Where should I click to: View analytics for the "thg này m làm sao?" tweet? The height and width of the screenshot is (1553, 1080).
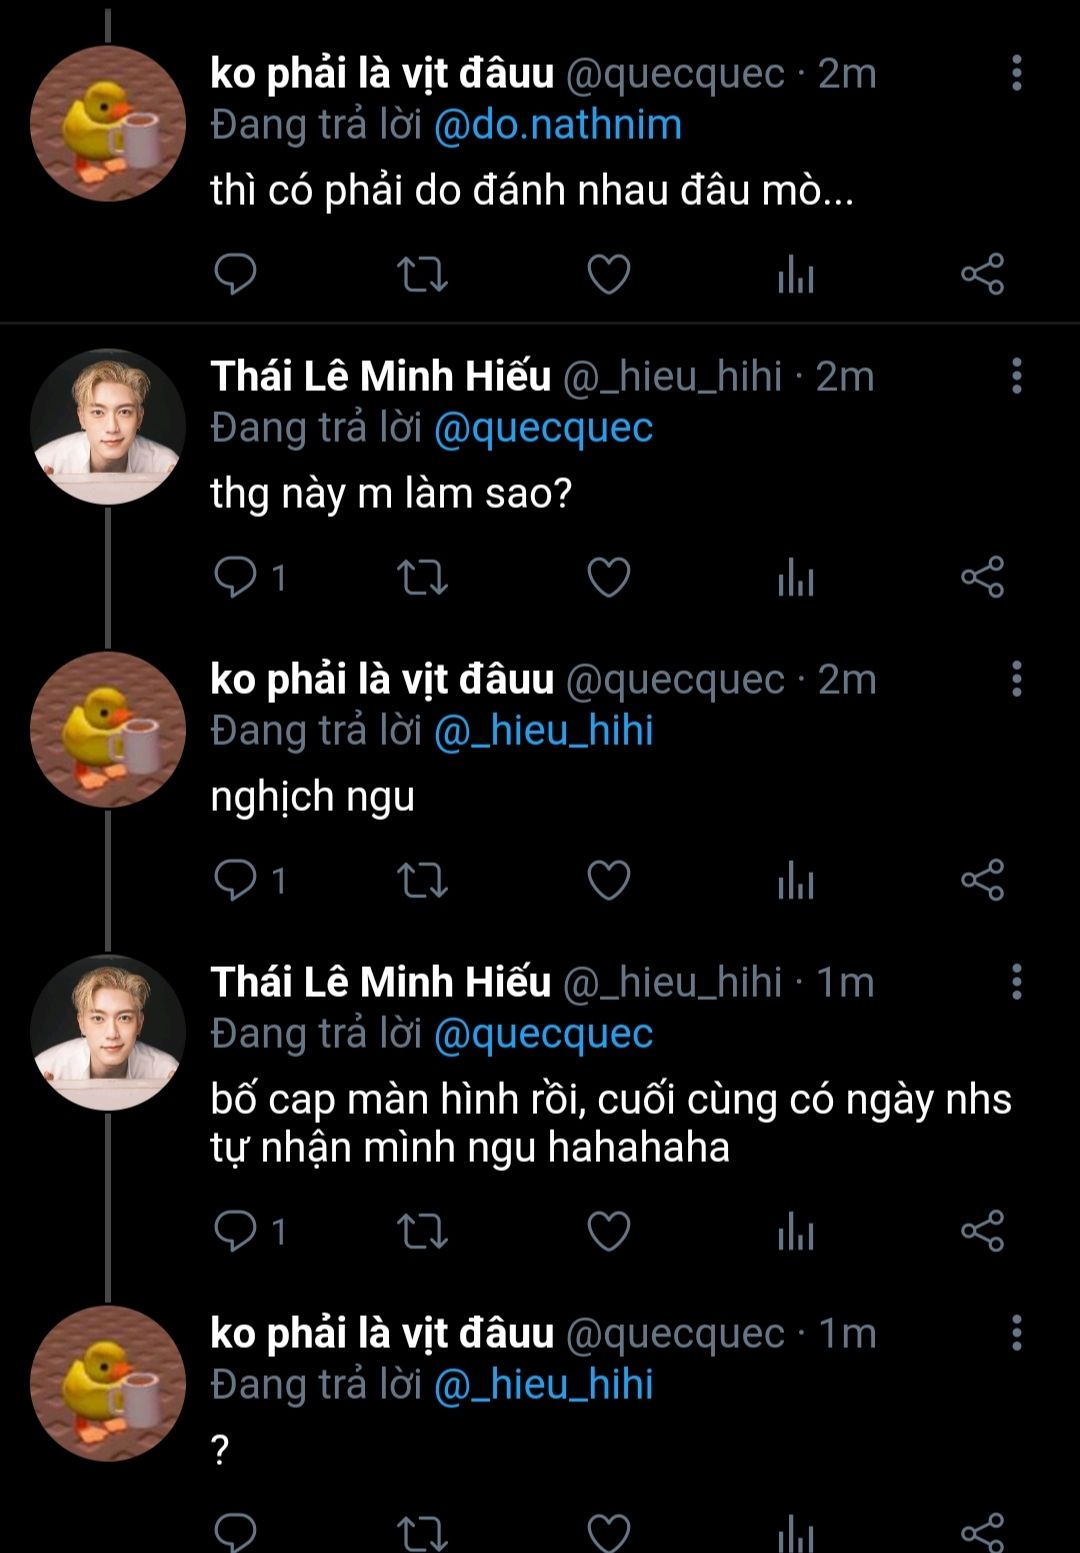pos(796,578)
